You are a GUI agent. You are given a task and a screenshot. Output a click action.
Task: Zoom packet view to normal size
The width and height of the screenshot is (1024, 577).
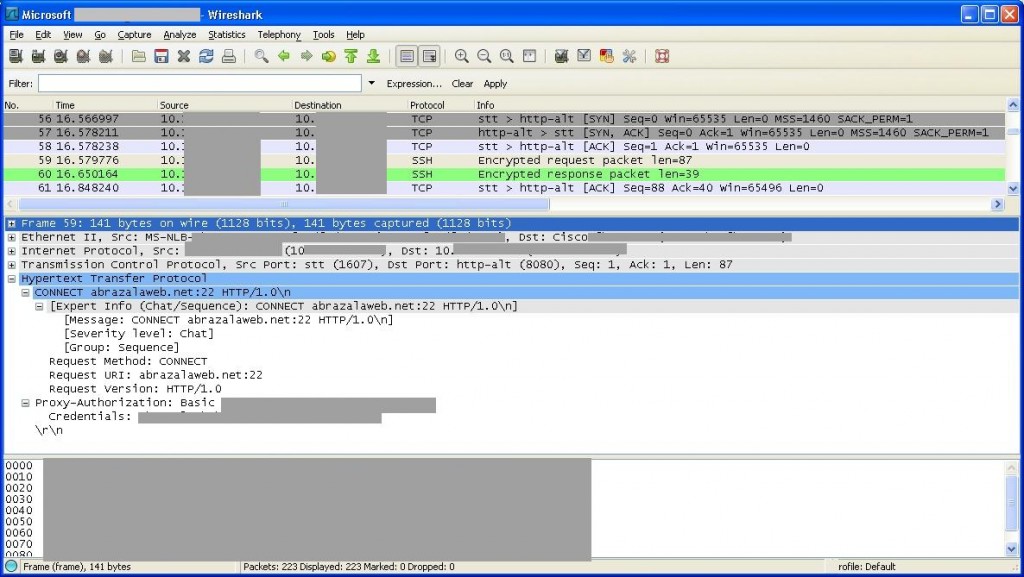(x=507, y=56)
